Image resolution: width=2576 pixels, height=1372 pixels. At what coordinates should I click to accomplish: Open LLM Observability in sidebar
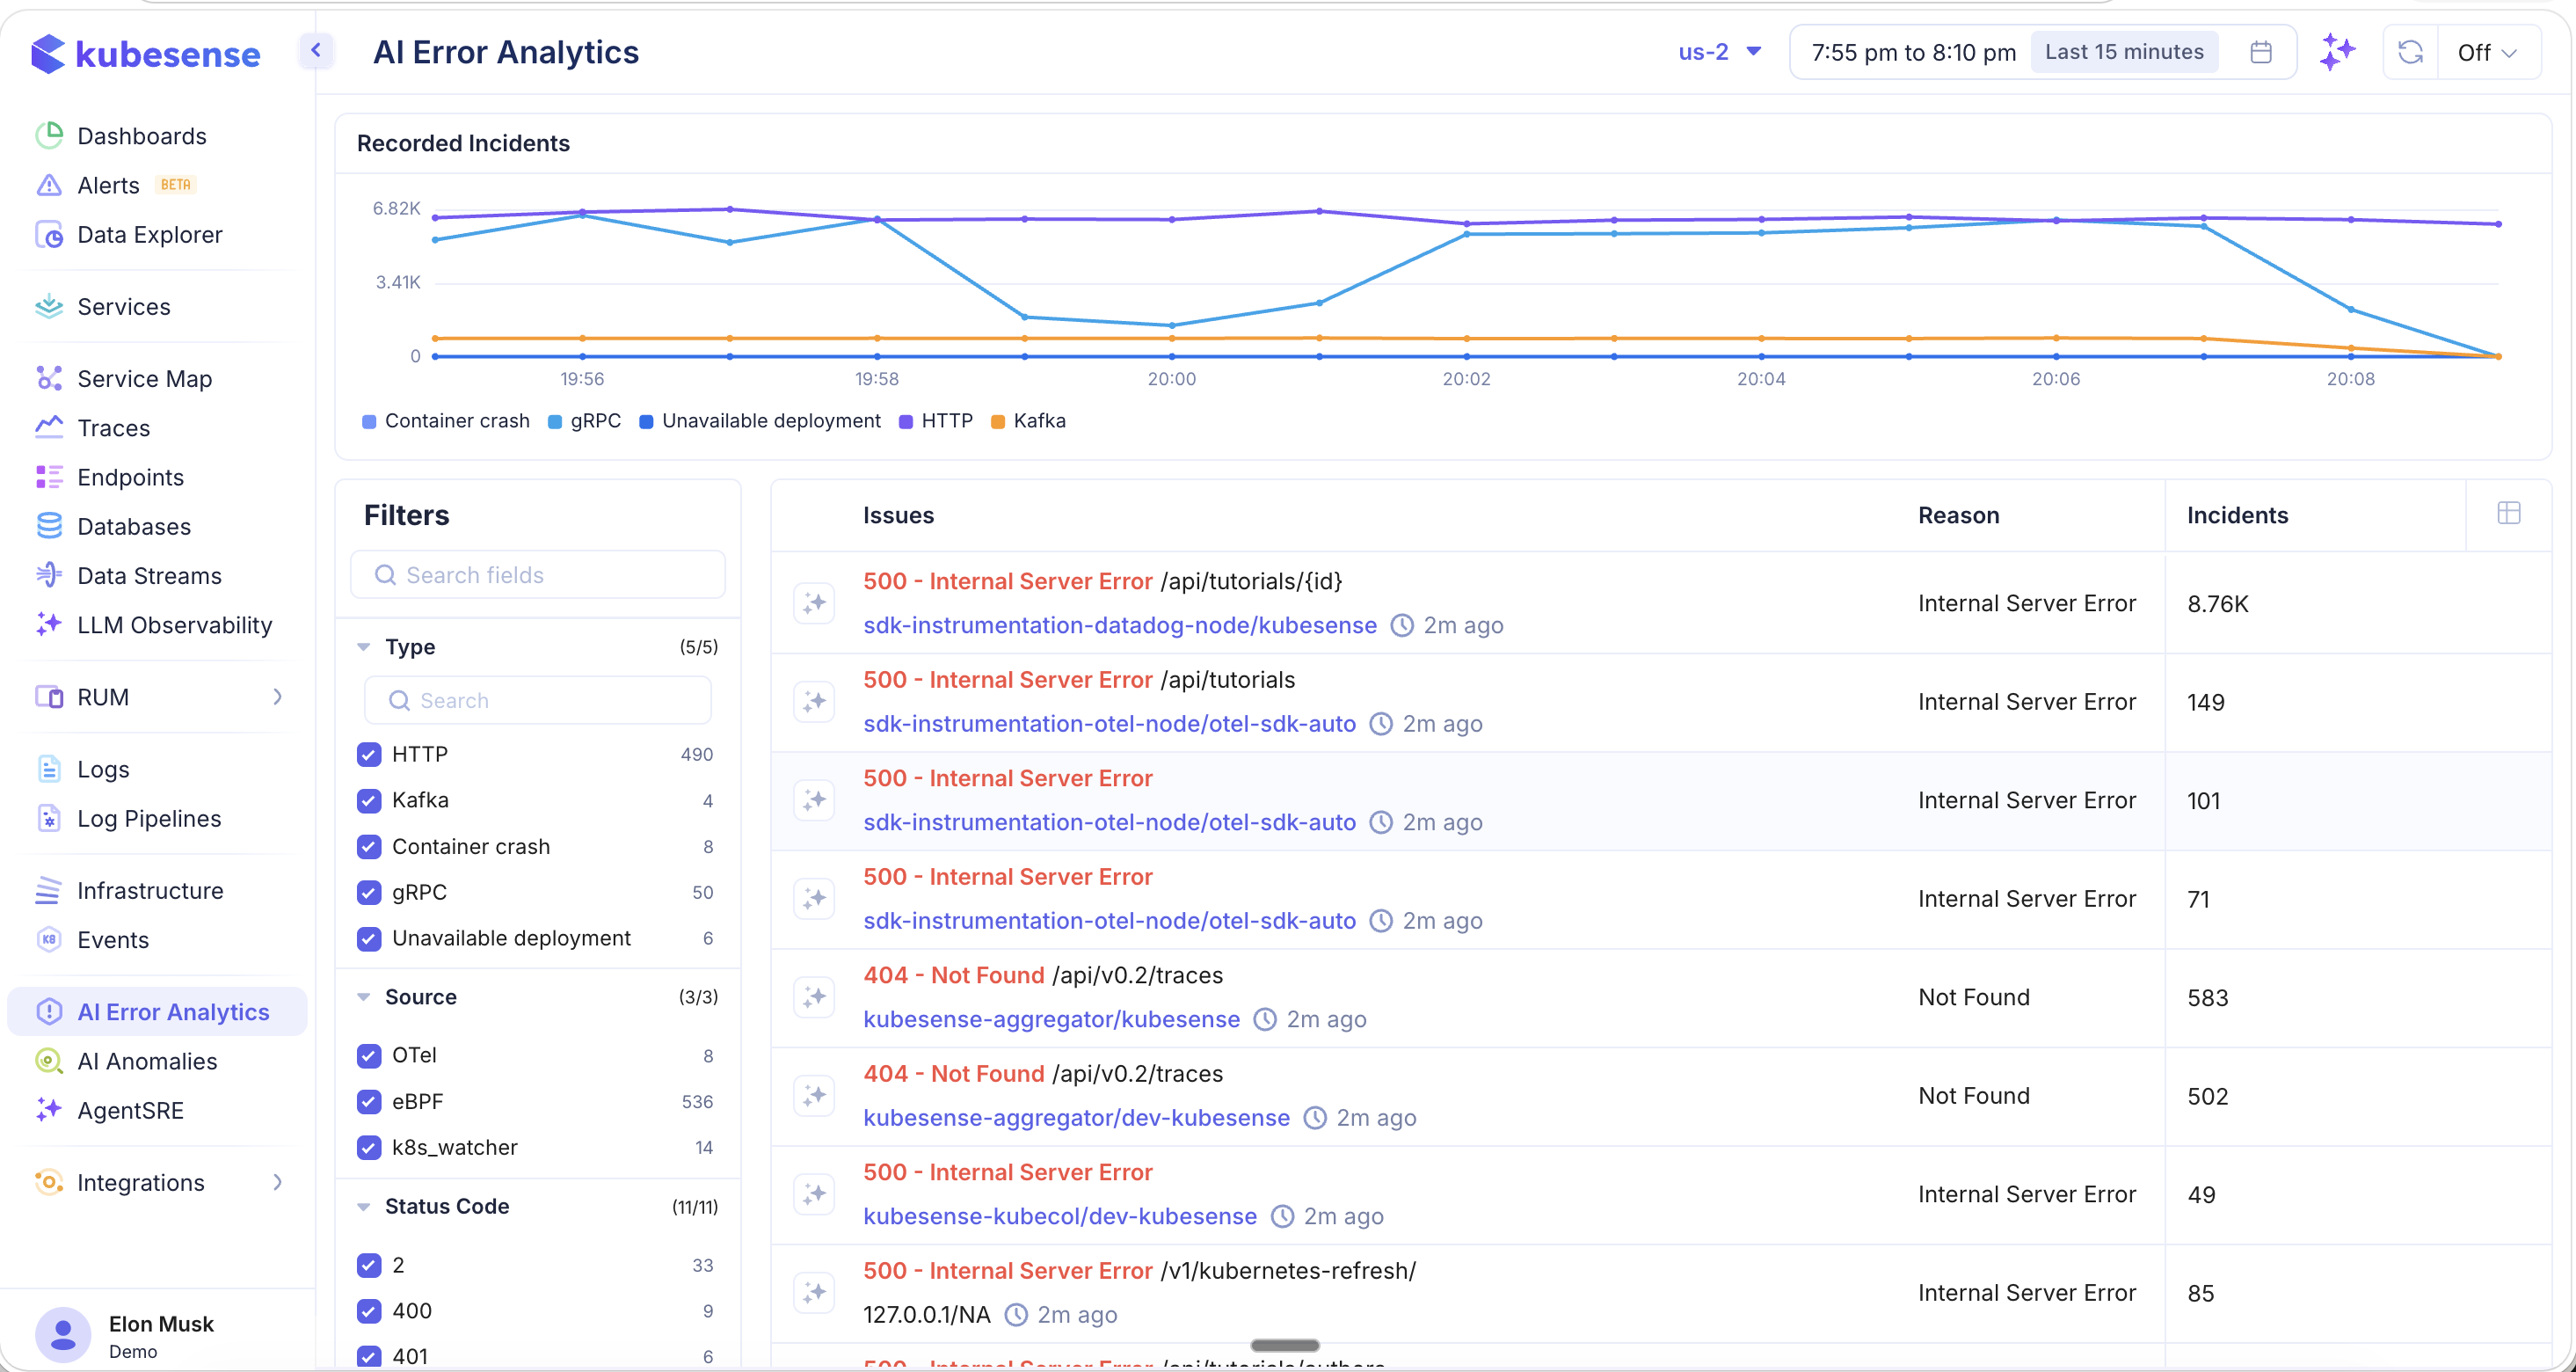[175, 625]
